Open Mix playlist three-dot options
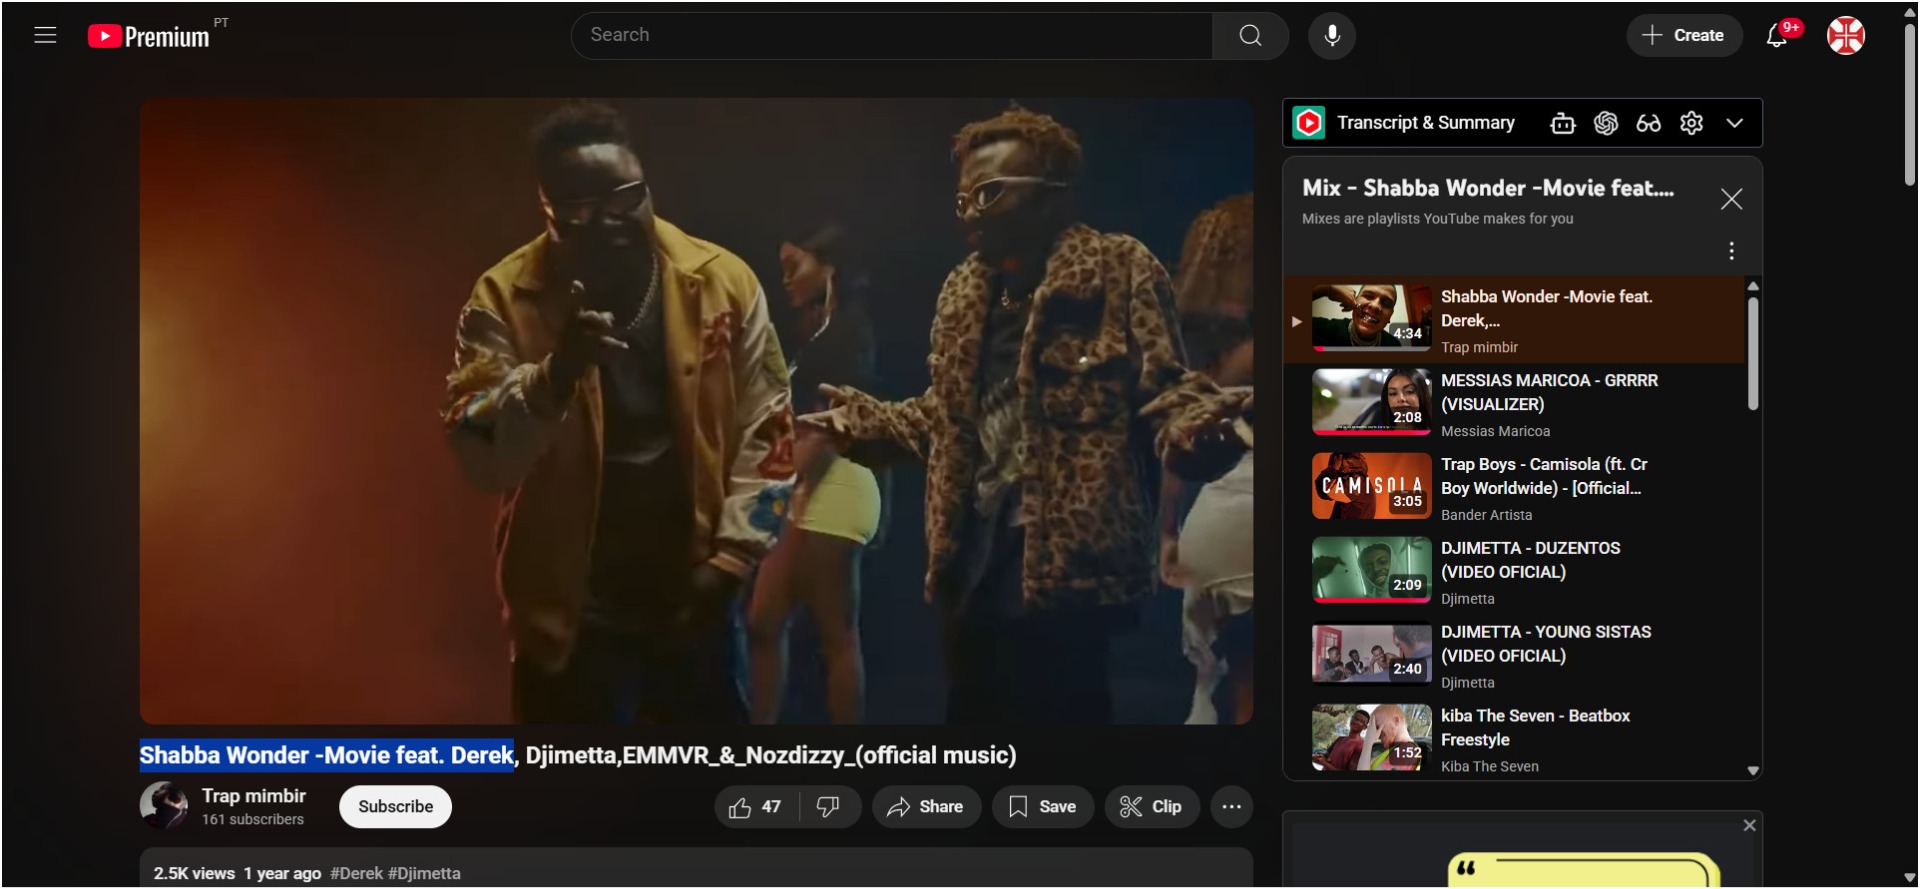 coord(1732,251)
